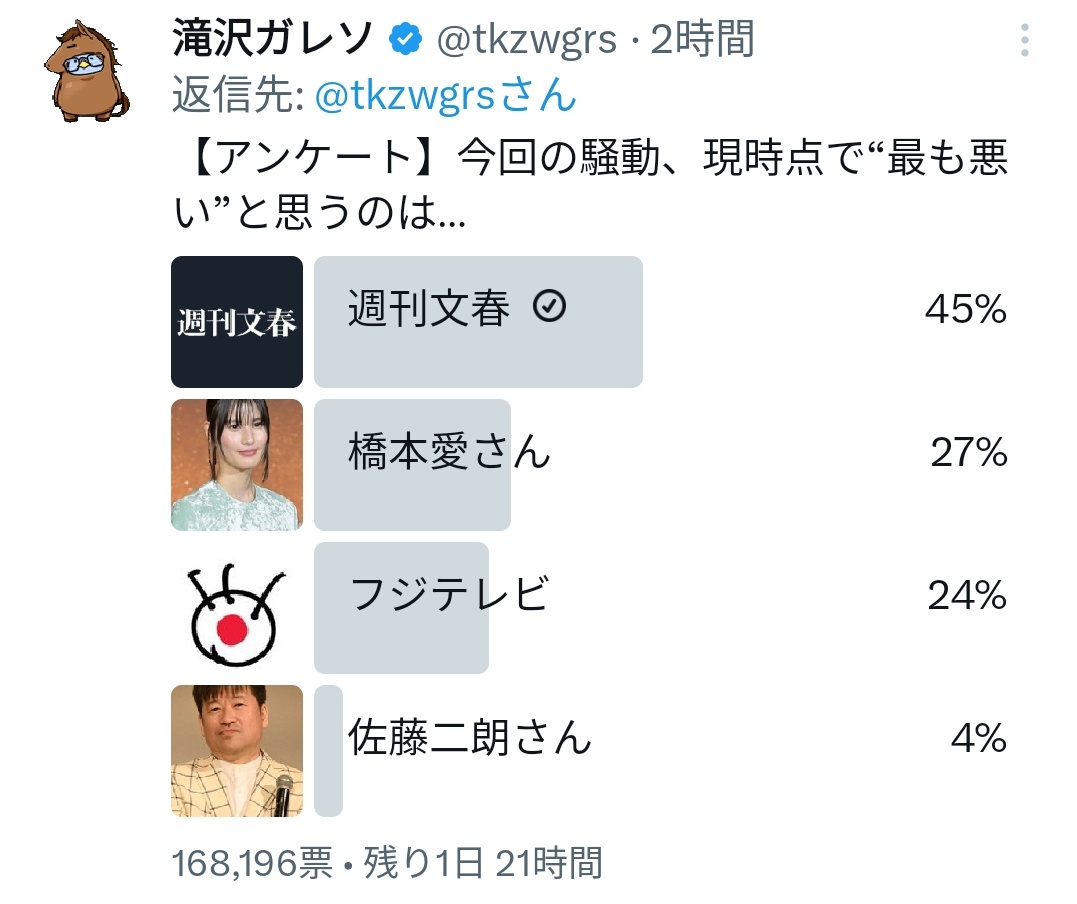Image resolution: width=1077 pixels, height=904 pixels.
Task: Click the @tkzwgrs handle in header
Action: [x=526, y=40]
